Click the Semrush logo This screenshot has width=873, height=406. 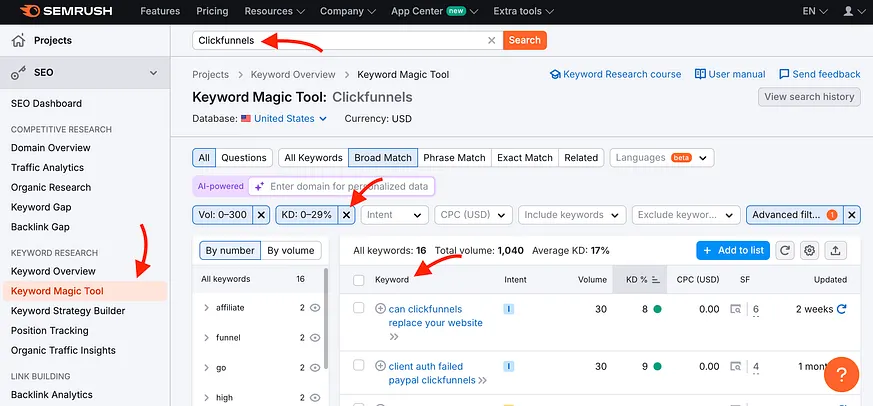pyautogui.click(x=66, y=11)
